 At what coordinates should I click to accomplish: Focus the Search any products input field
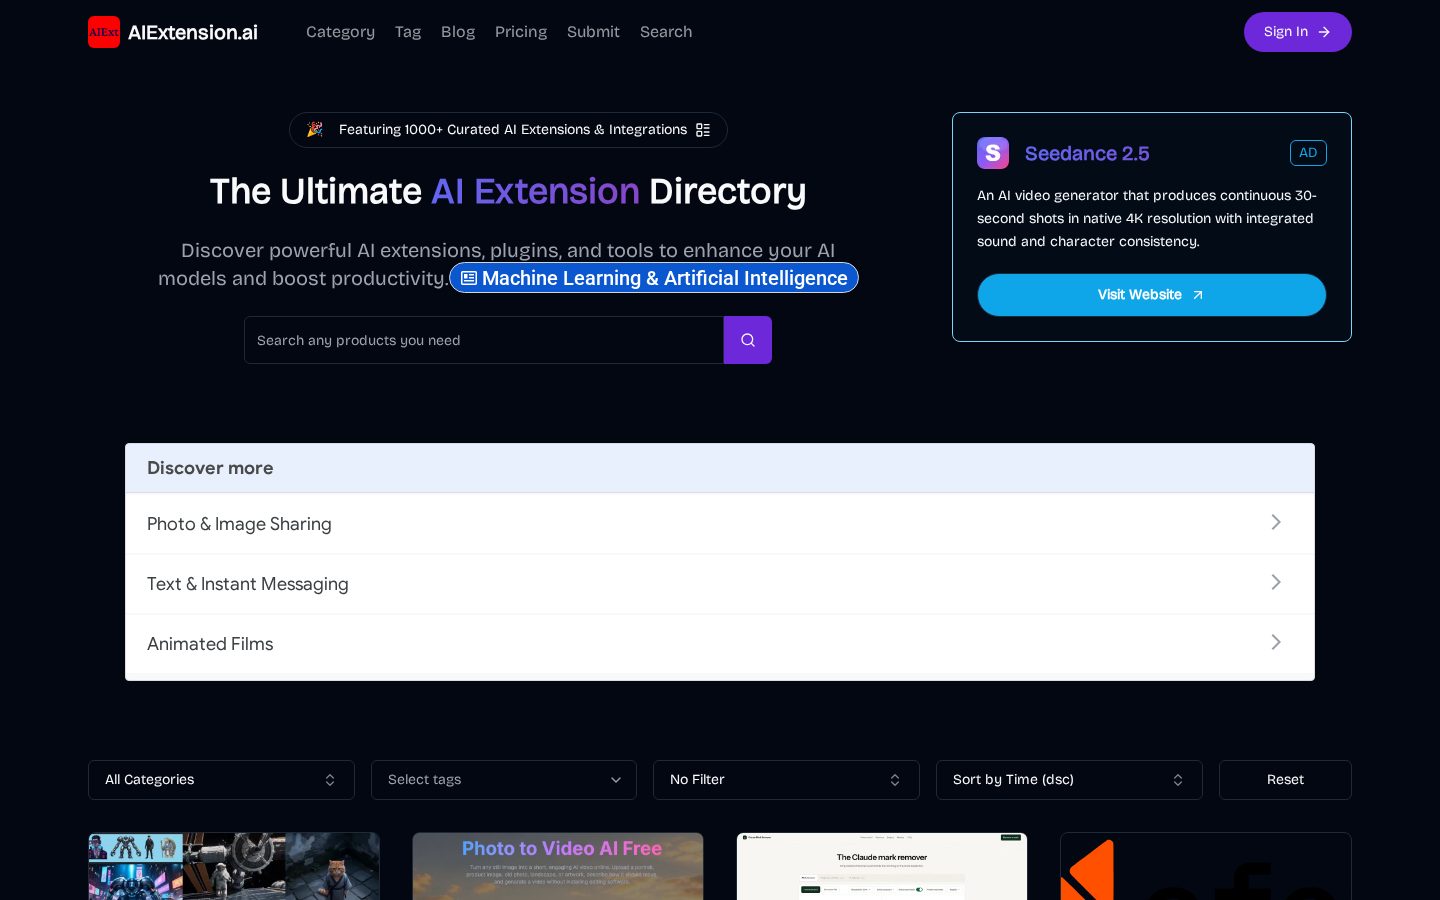pyautogui.click(x=484, y=340)
